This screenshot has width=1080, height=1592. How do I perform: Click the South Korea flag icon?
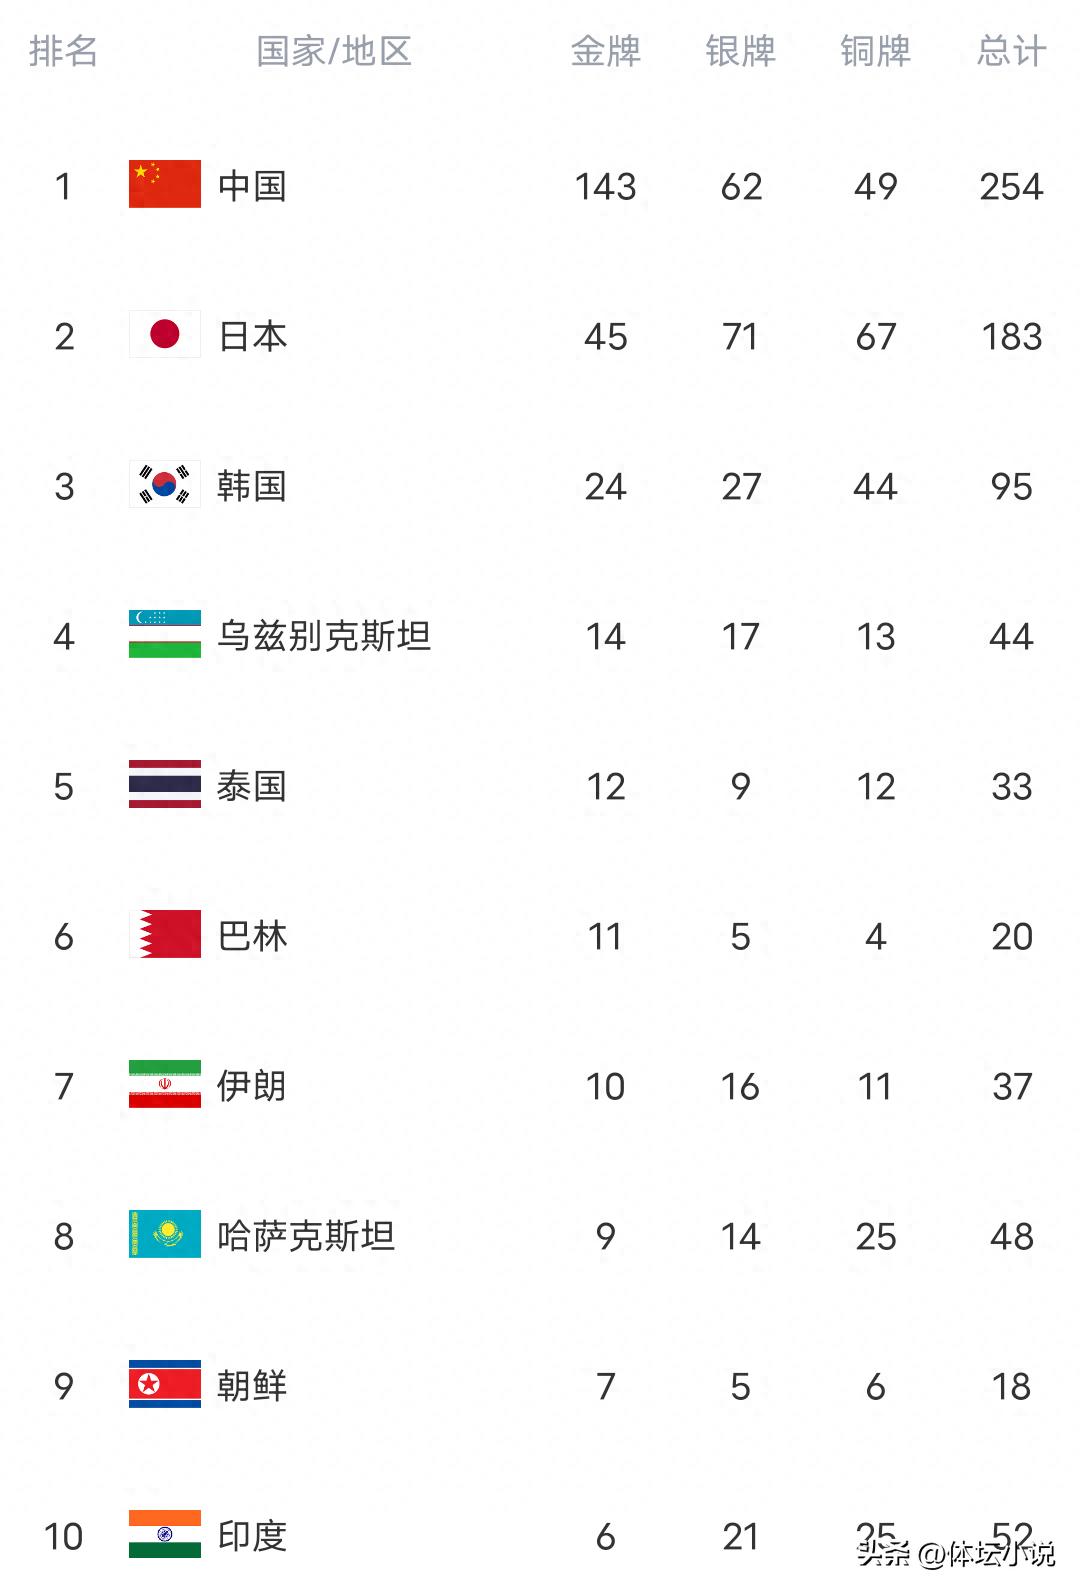(165, 484)
